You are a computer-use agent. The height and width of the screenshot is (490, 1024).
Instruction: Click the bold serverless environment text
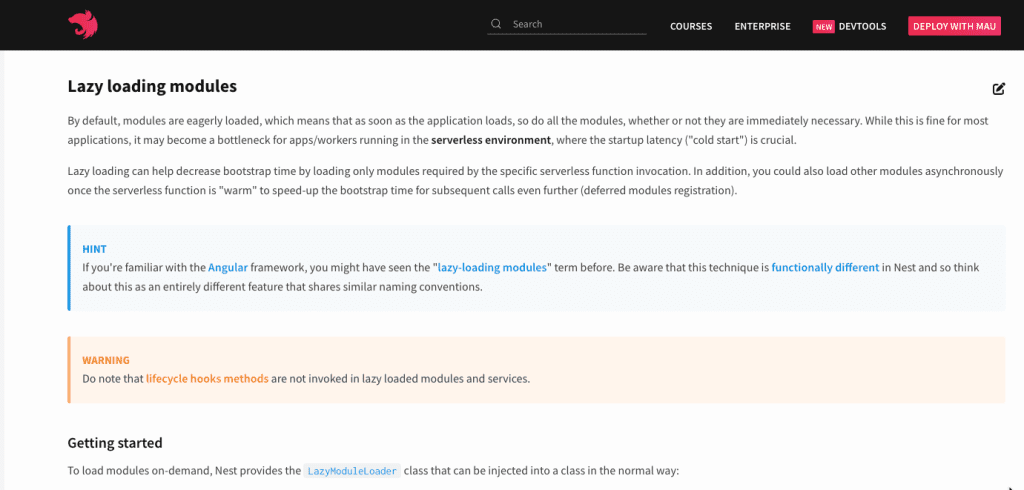(491, 140)
